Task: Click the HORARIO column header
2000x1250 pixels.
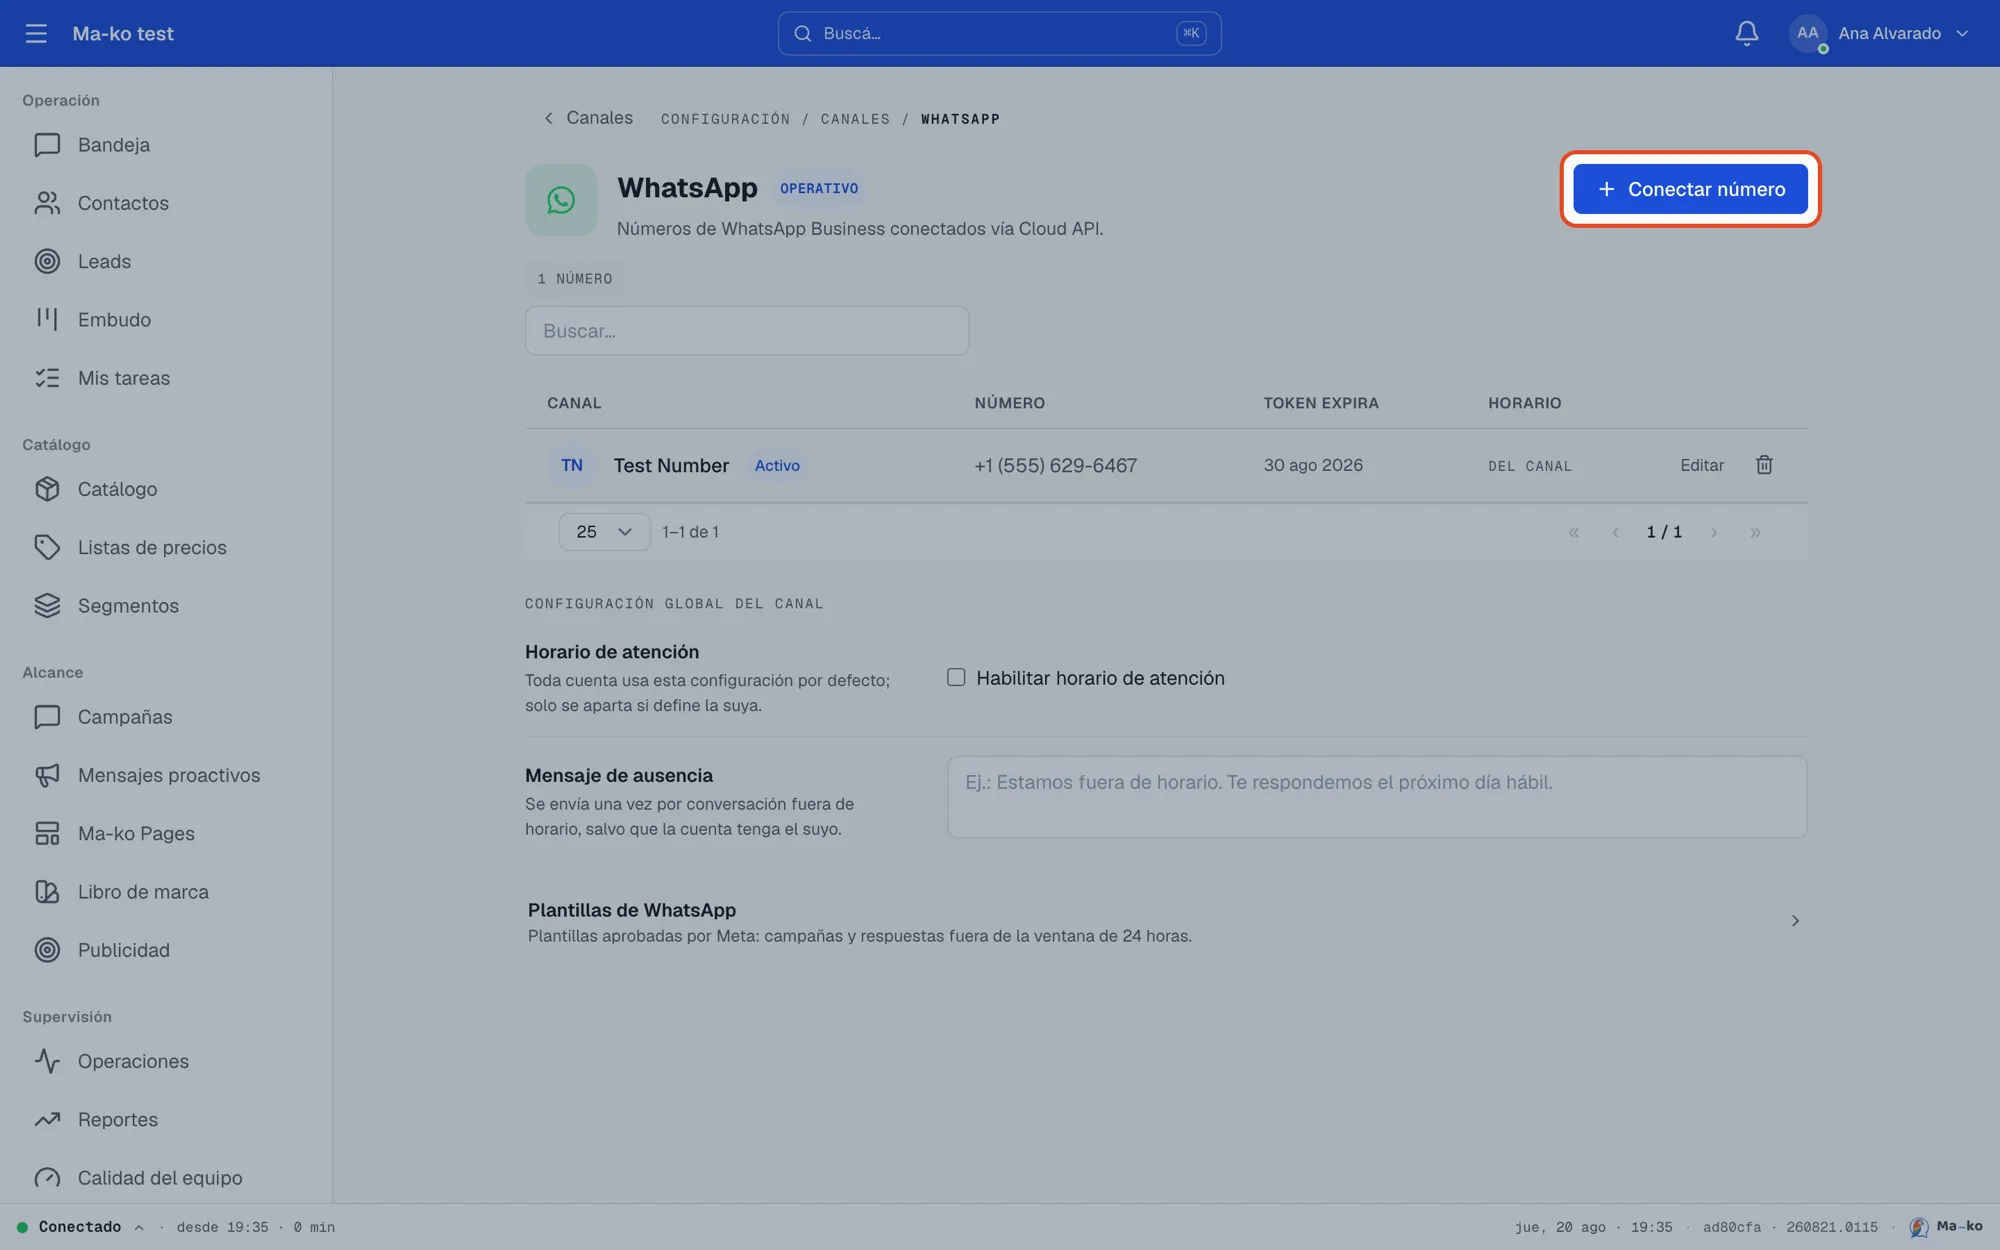Action: click(x=1524, y=403)
